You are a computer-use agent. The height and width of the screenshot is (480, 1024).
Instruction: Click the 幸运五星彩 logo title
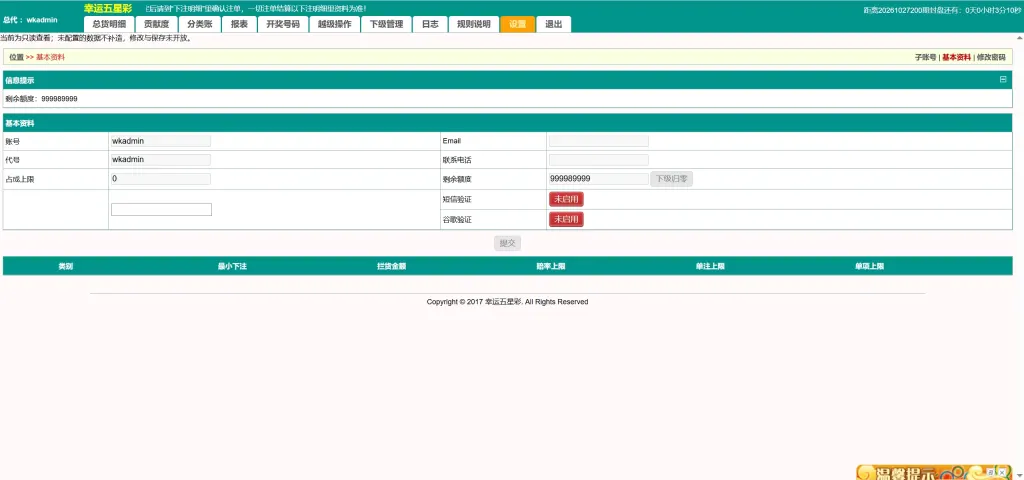tap(108, 8)
